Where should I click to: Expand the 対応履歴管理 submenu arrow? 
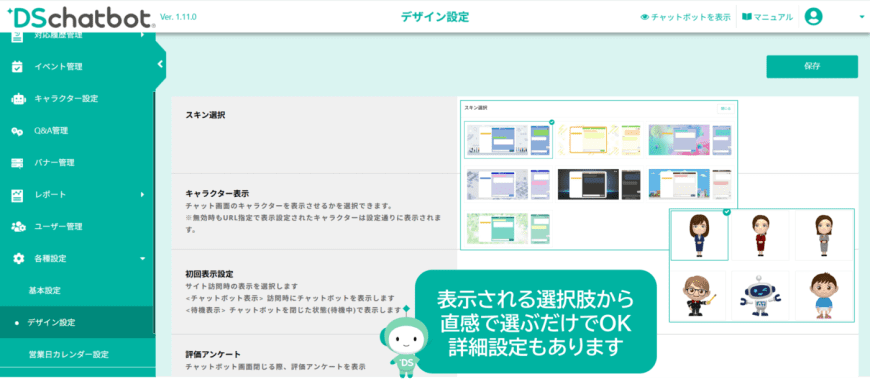(x=143, y=35)
